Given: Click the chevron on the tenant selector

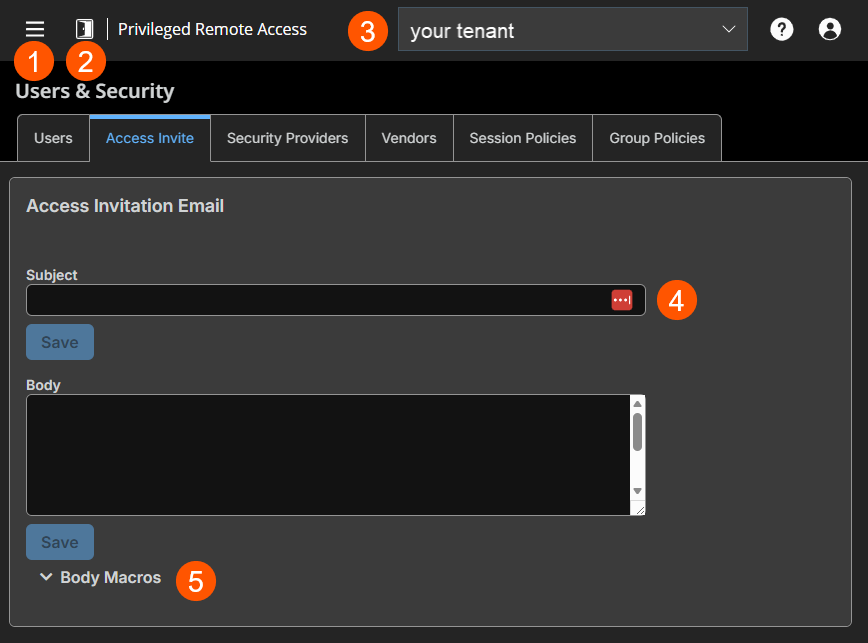Looking at the screenshot, I should (x=731, y=29).
